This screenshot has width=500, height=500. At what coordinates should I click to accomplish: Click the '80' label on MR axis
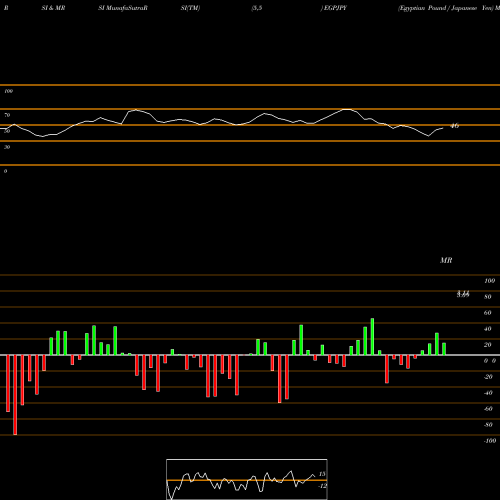coord(488,297)
